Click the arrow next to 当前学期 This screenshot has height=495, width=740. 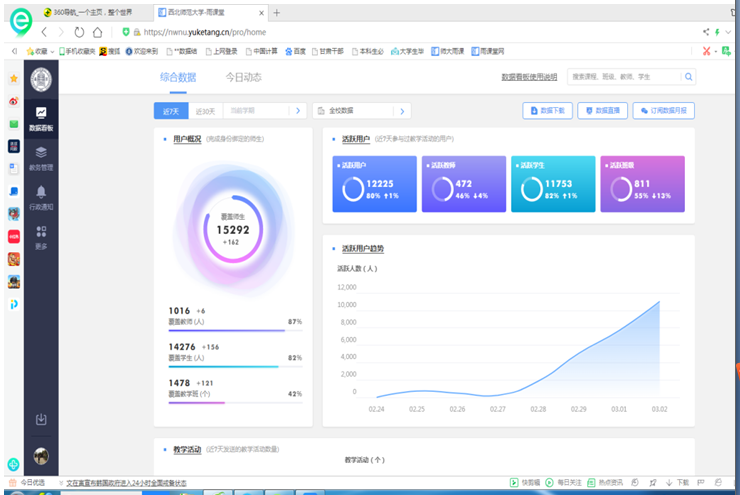pos(296,111)
